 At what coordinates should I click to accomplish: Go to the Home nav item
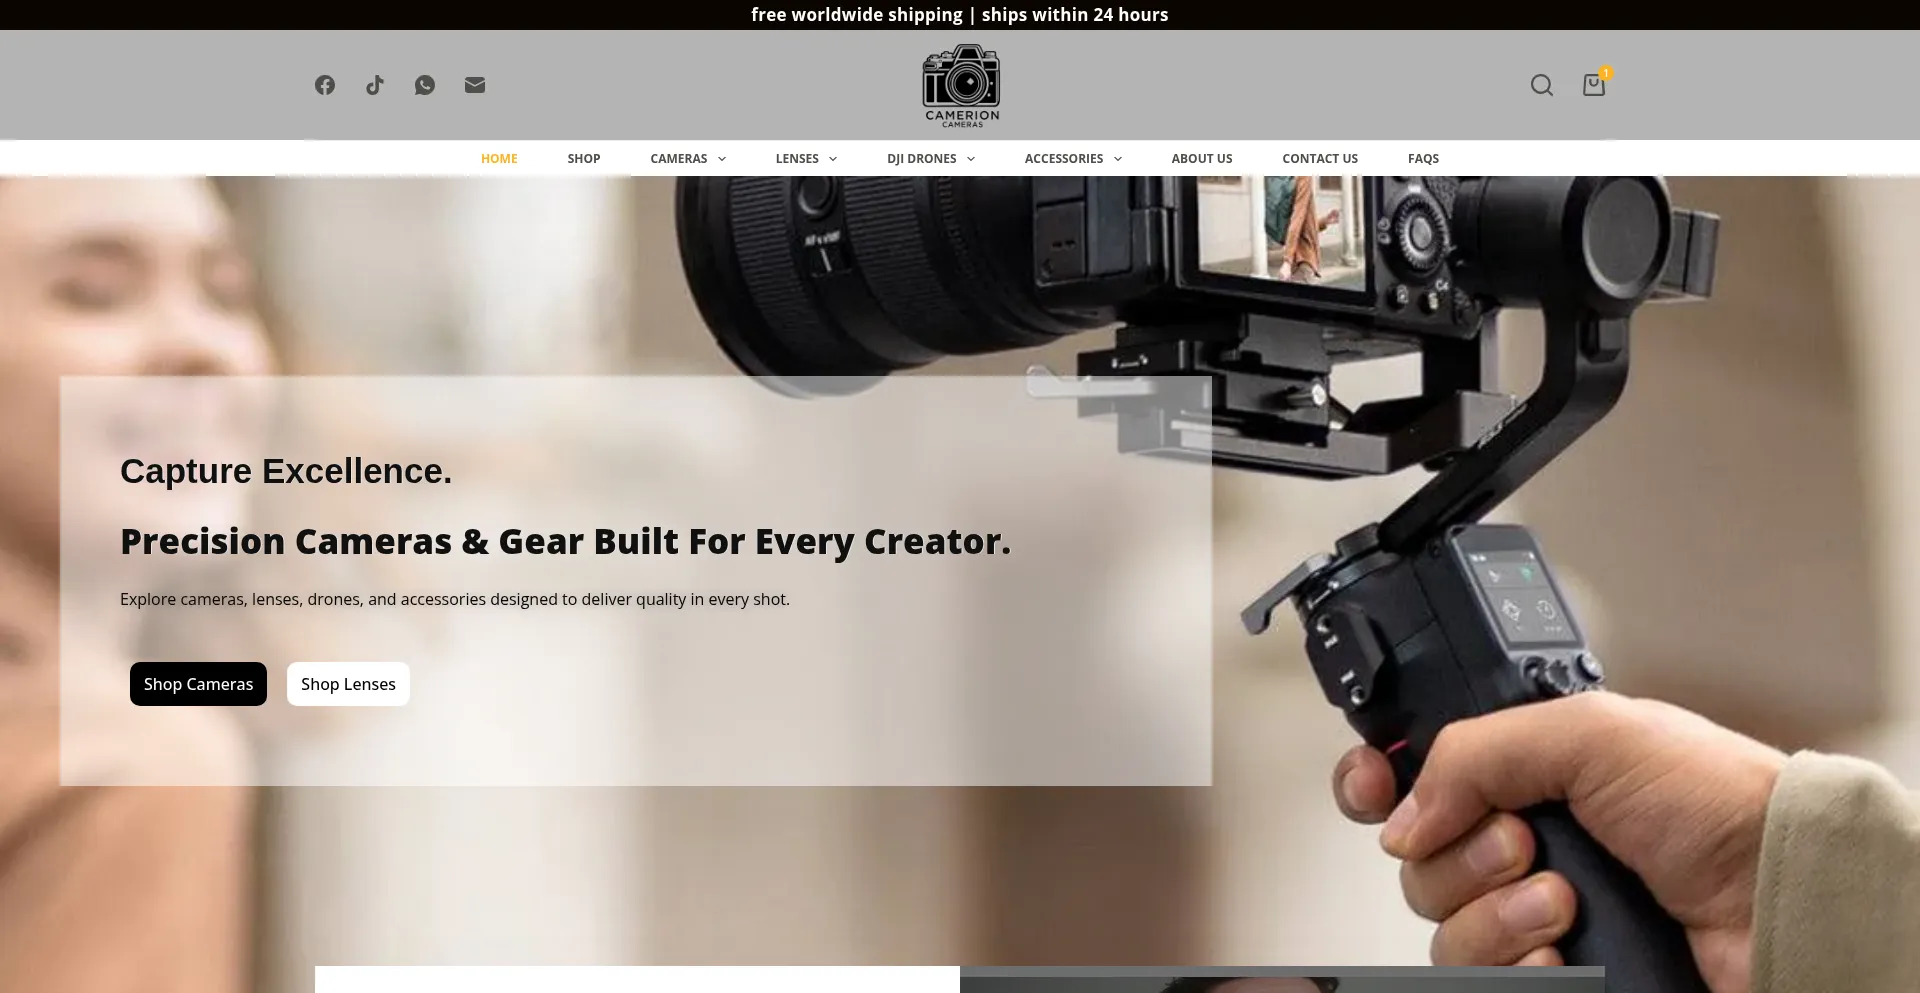coord(499,159)
